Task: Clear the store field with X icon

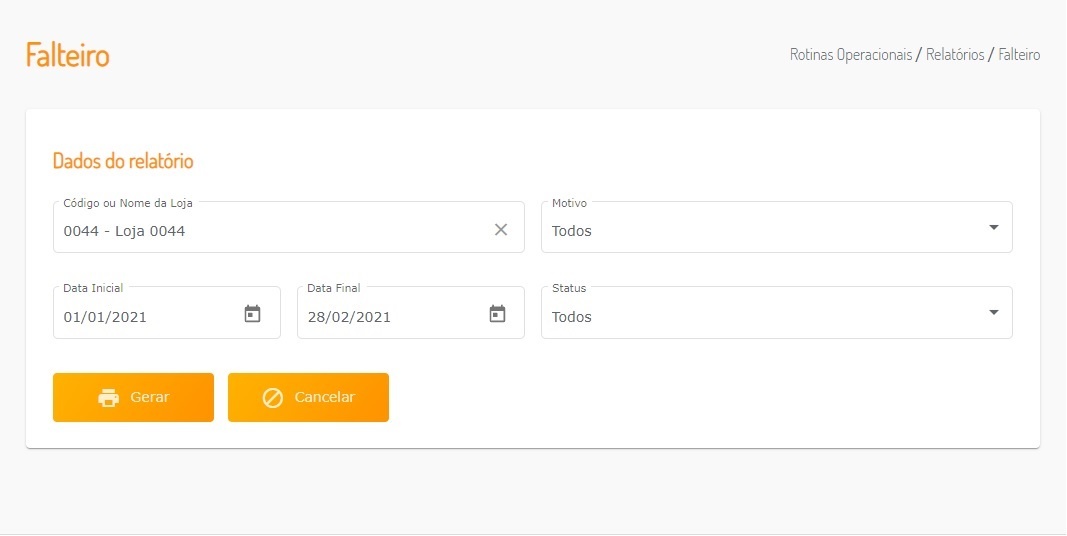Action: (501, 230)
